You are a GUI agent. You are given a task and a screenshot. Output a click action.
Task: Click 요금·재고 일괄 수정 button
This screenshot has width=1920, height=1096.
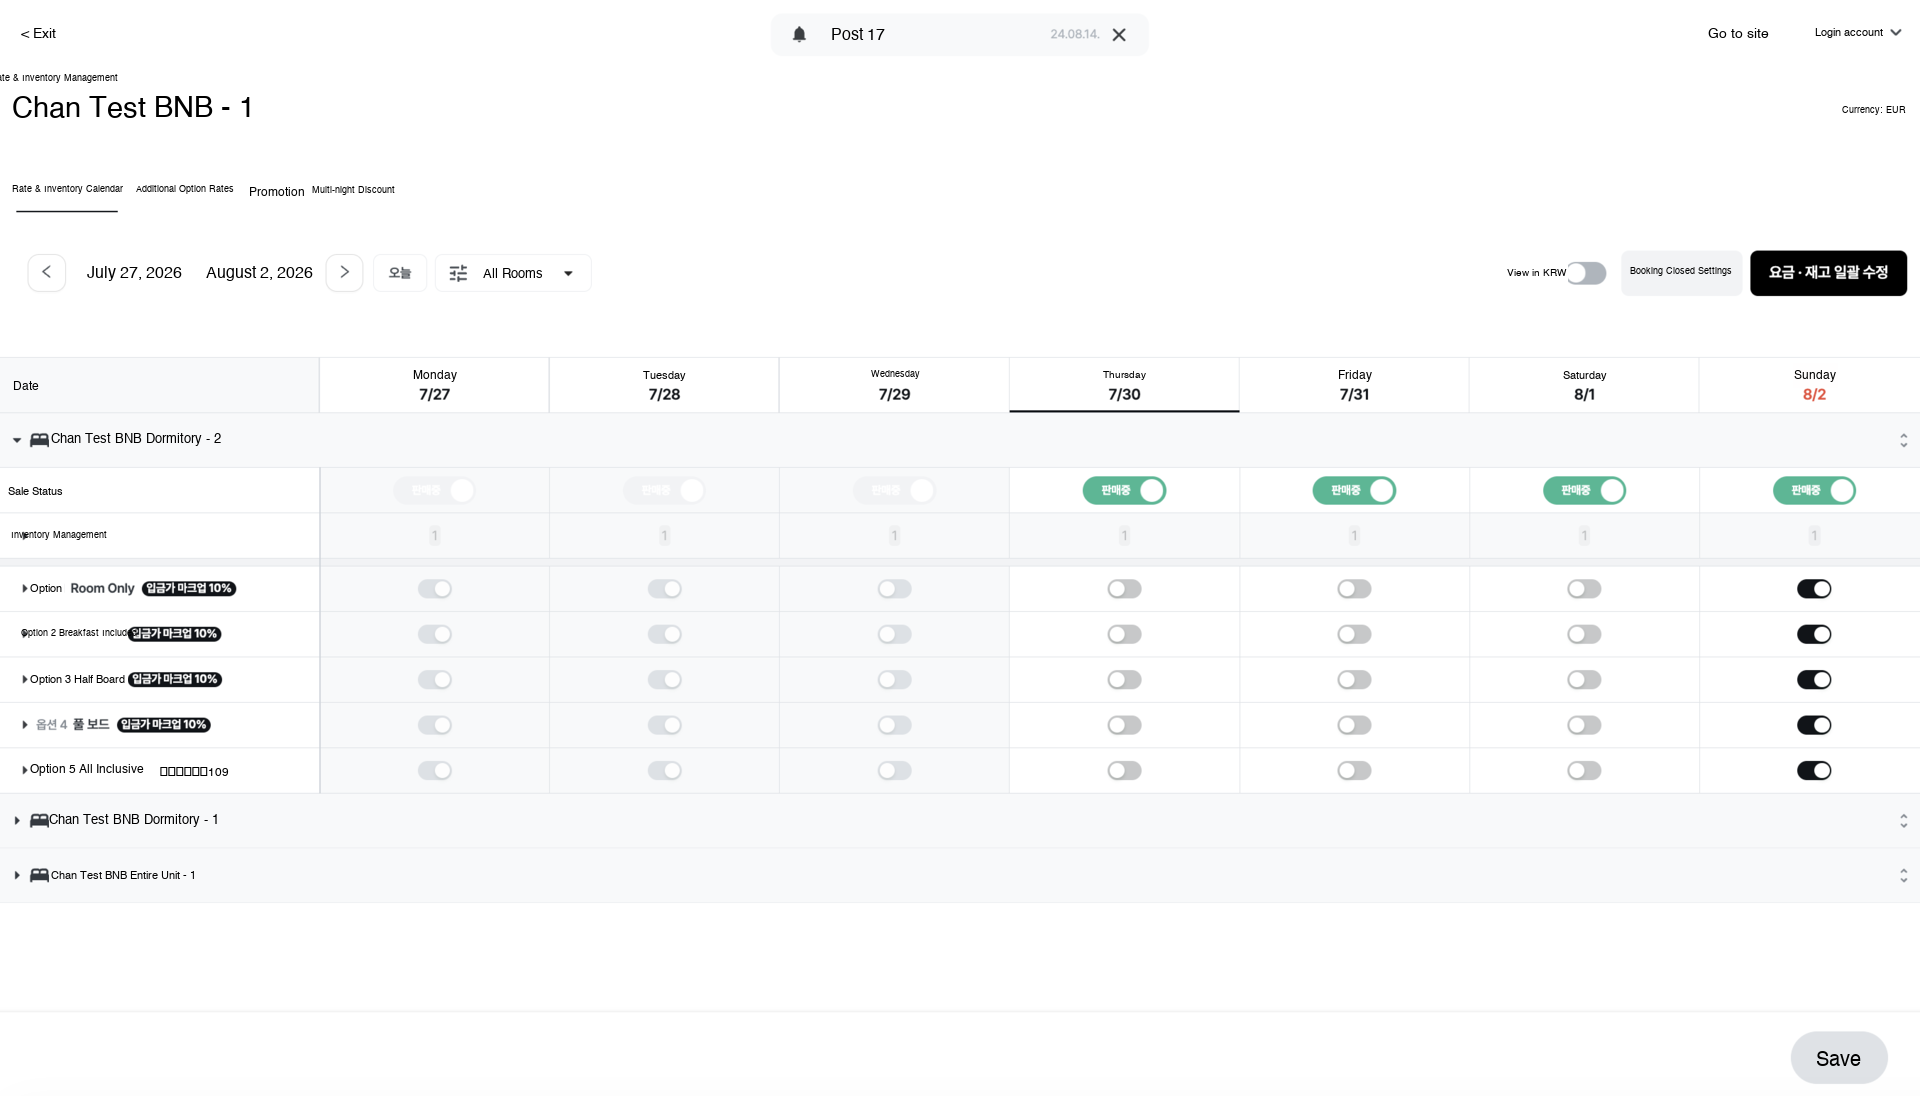click(1828, 273)
